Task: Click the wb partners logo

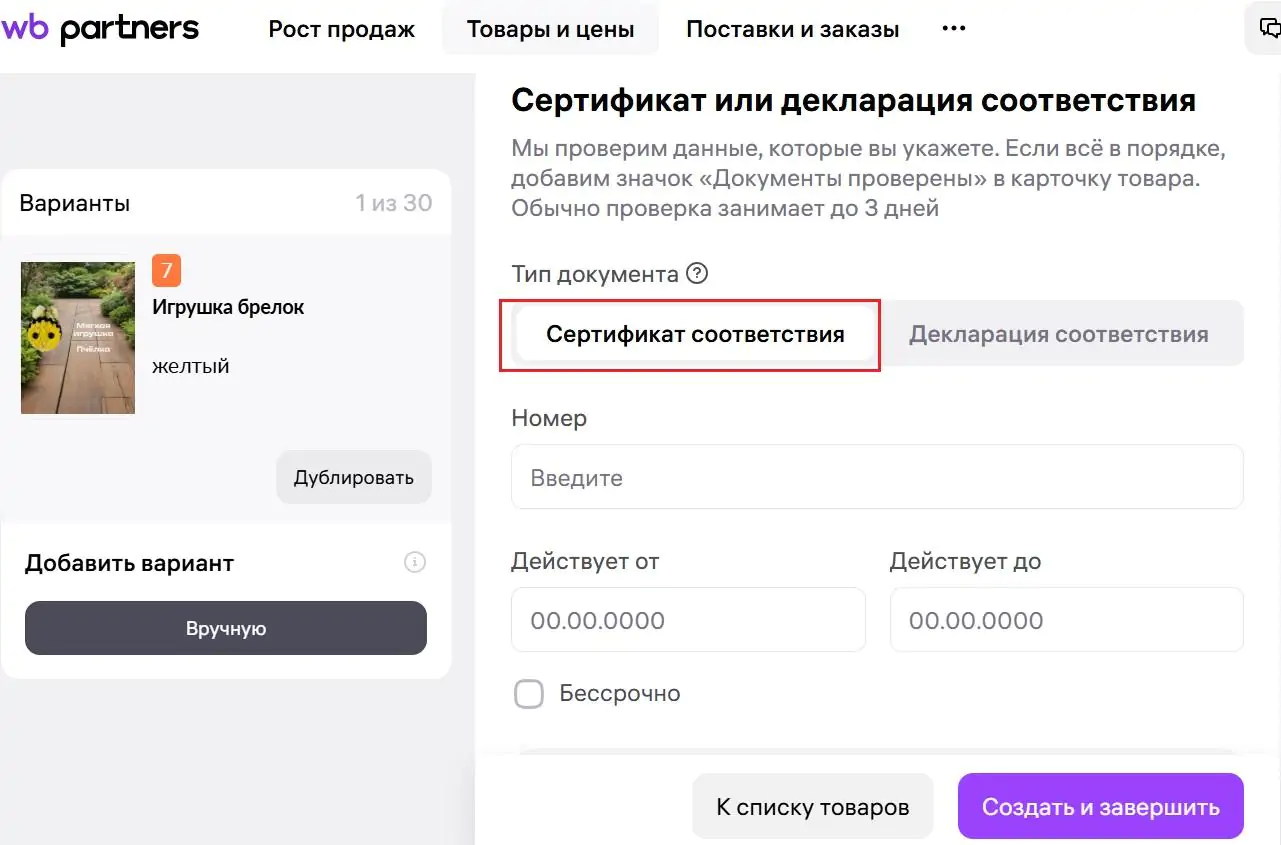Action: tap(100, 29)
